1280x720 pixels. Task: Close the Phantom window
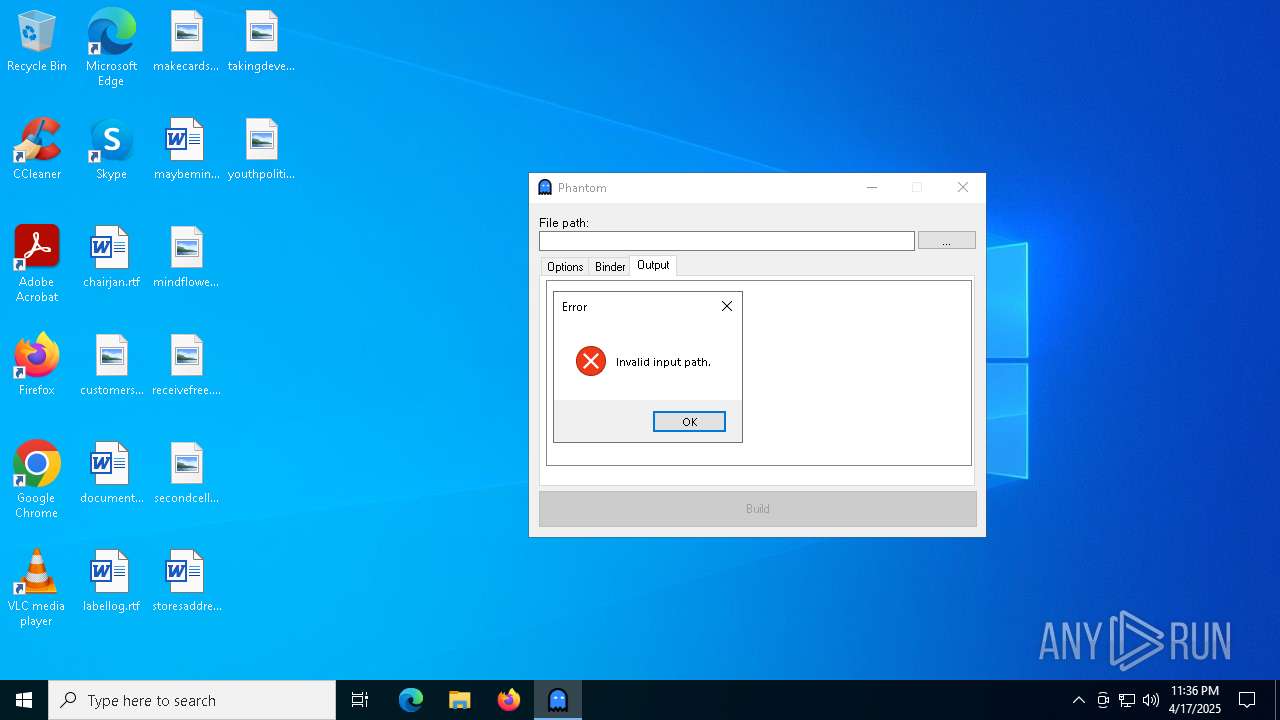(963, 188)
